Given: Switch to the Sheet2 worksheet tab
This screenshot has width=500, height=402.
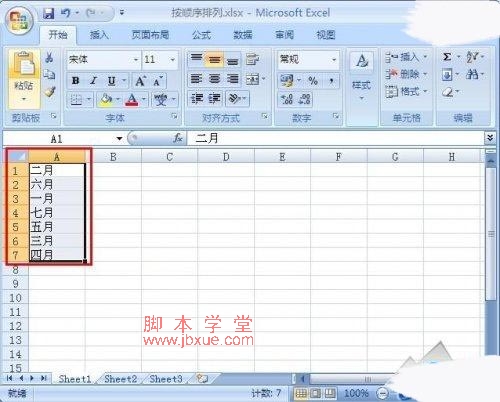Looking at the screenshot, I should 120,379.
